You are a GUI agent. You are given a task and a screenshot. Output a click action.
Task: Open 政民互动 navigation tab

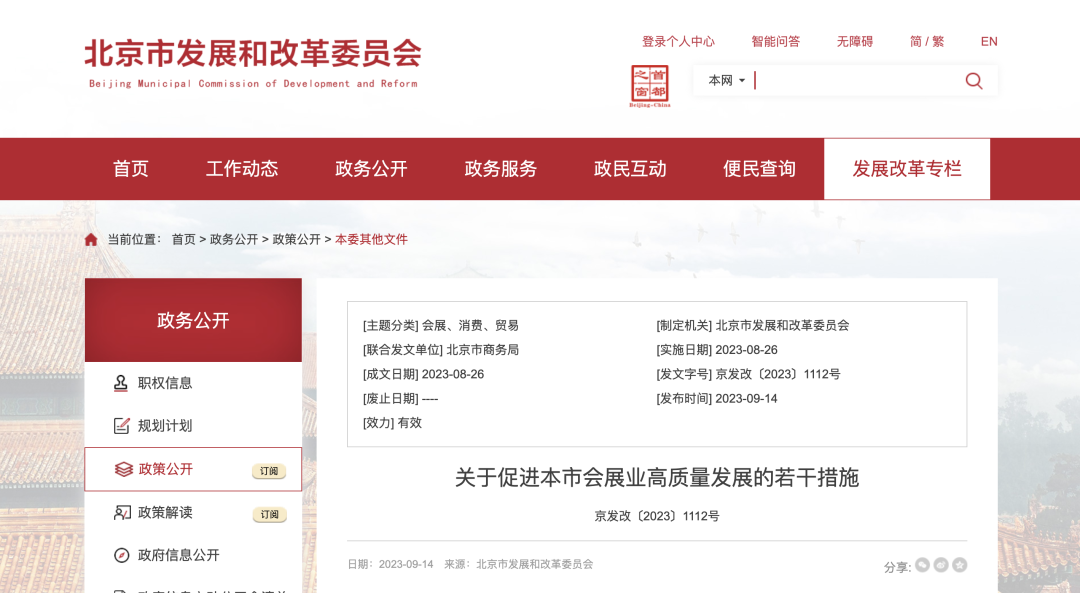[630, 169]
